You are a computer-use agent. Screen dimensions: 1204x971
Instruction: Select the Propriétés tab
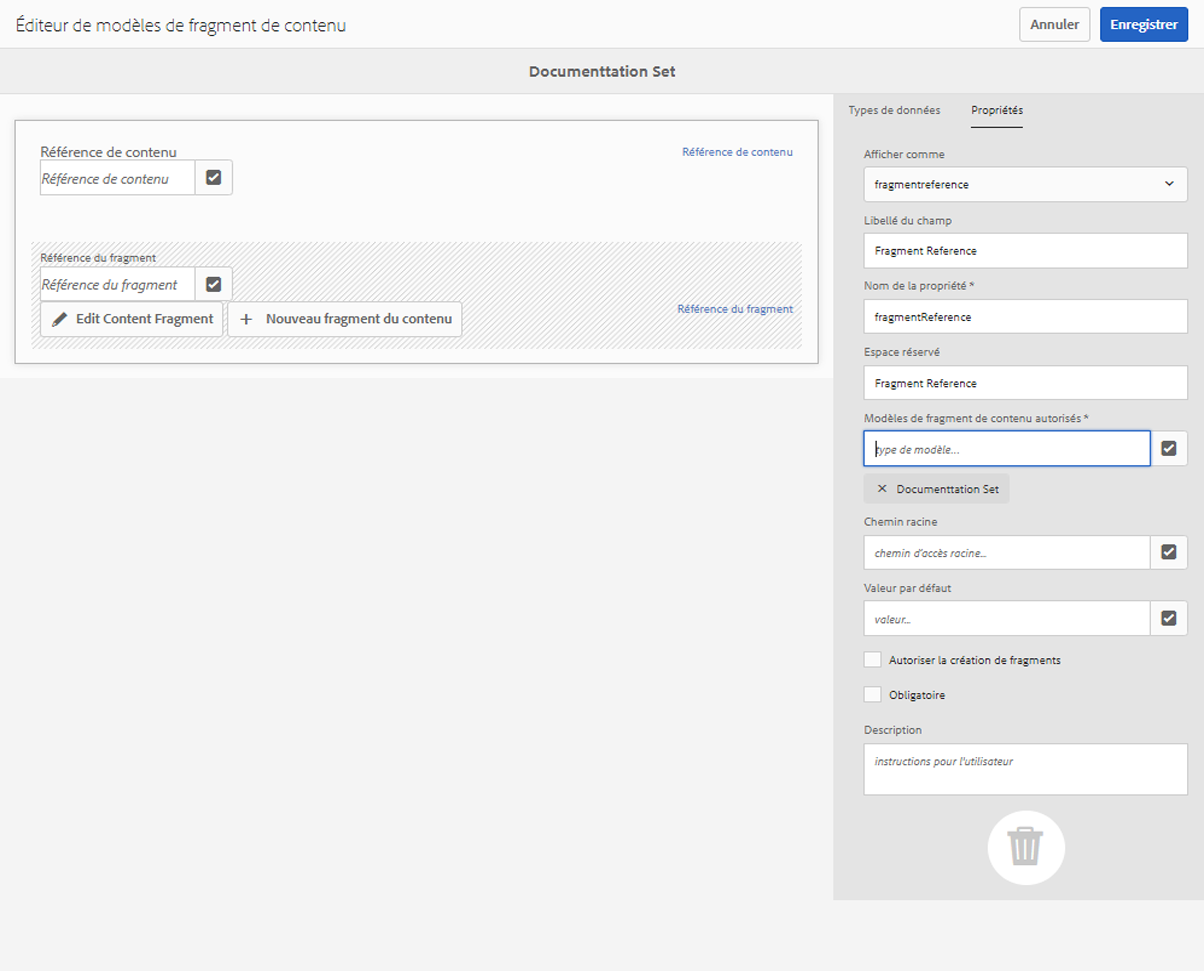(996, 110)
